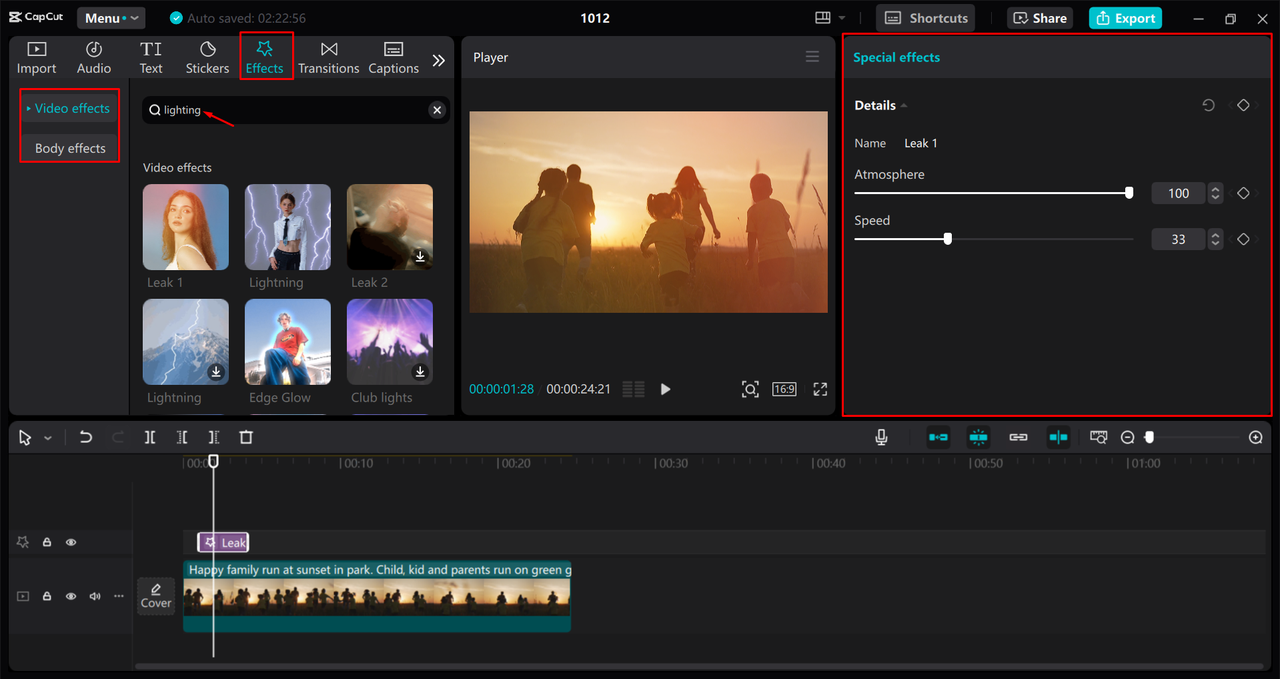Change the 16:9 aspect ratio
The image size is (1280, 679).
click(784, 389)
